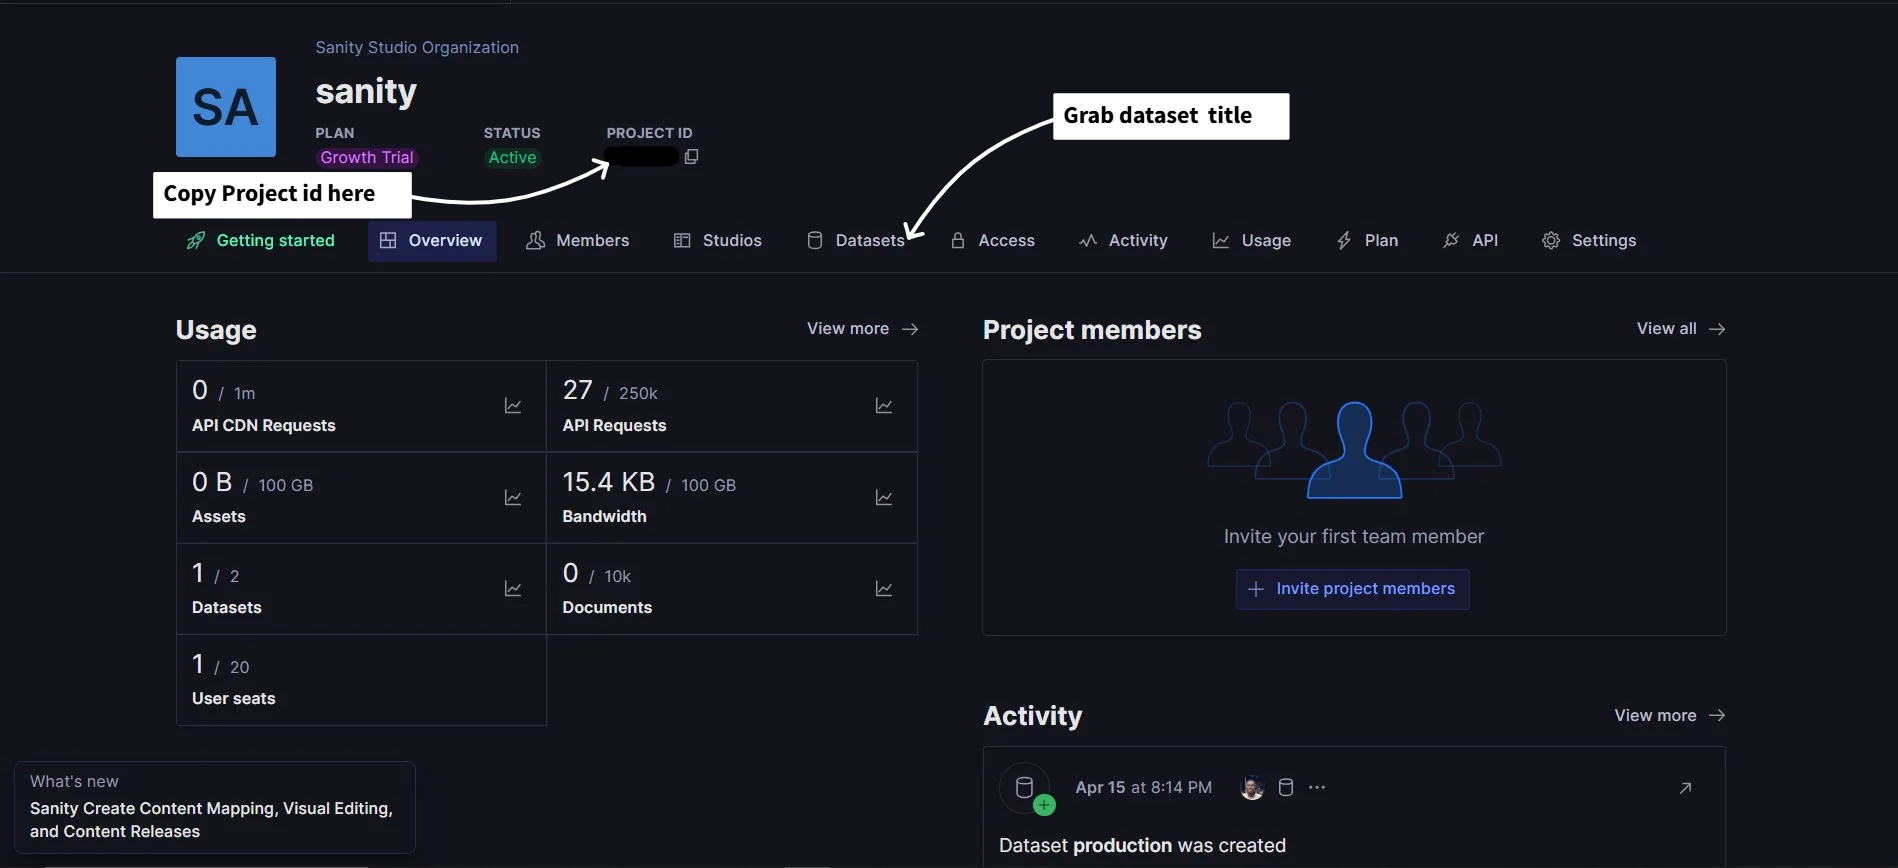Invite project members button
Viewport: 1898px width, 868px height.
pyautogui.click(x=1353, y=589)
